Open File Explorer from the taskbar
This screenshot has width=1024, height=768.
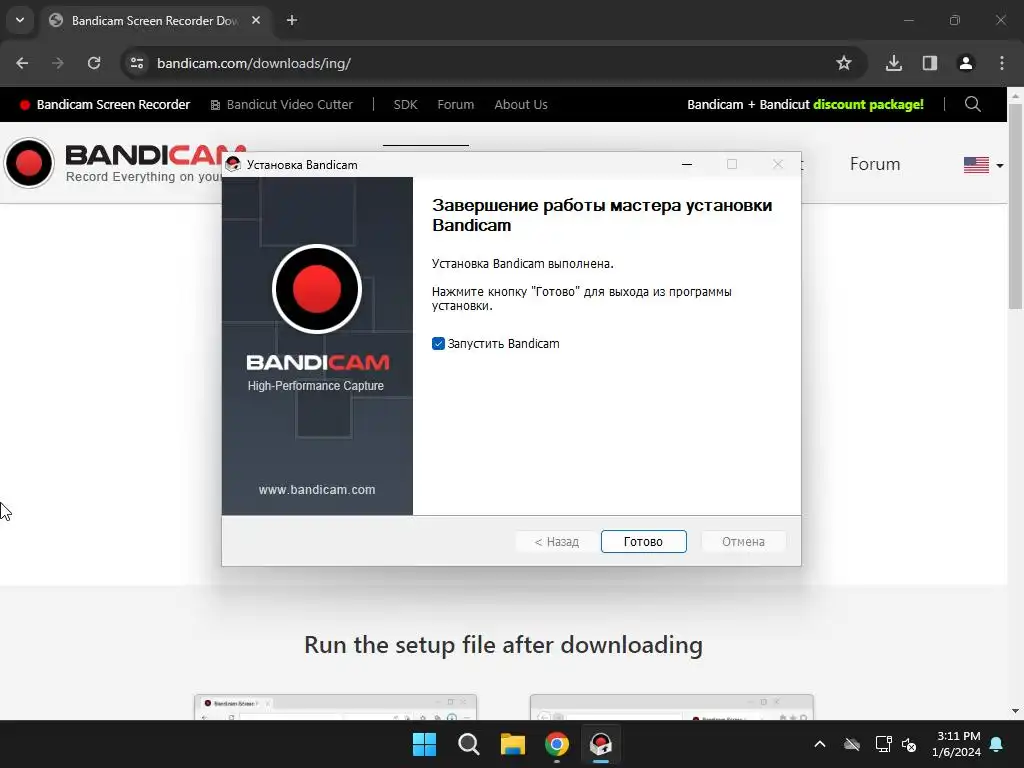513,744
